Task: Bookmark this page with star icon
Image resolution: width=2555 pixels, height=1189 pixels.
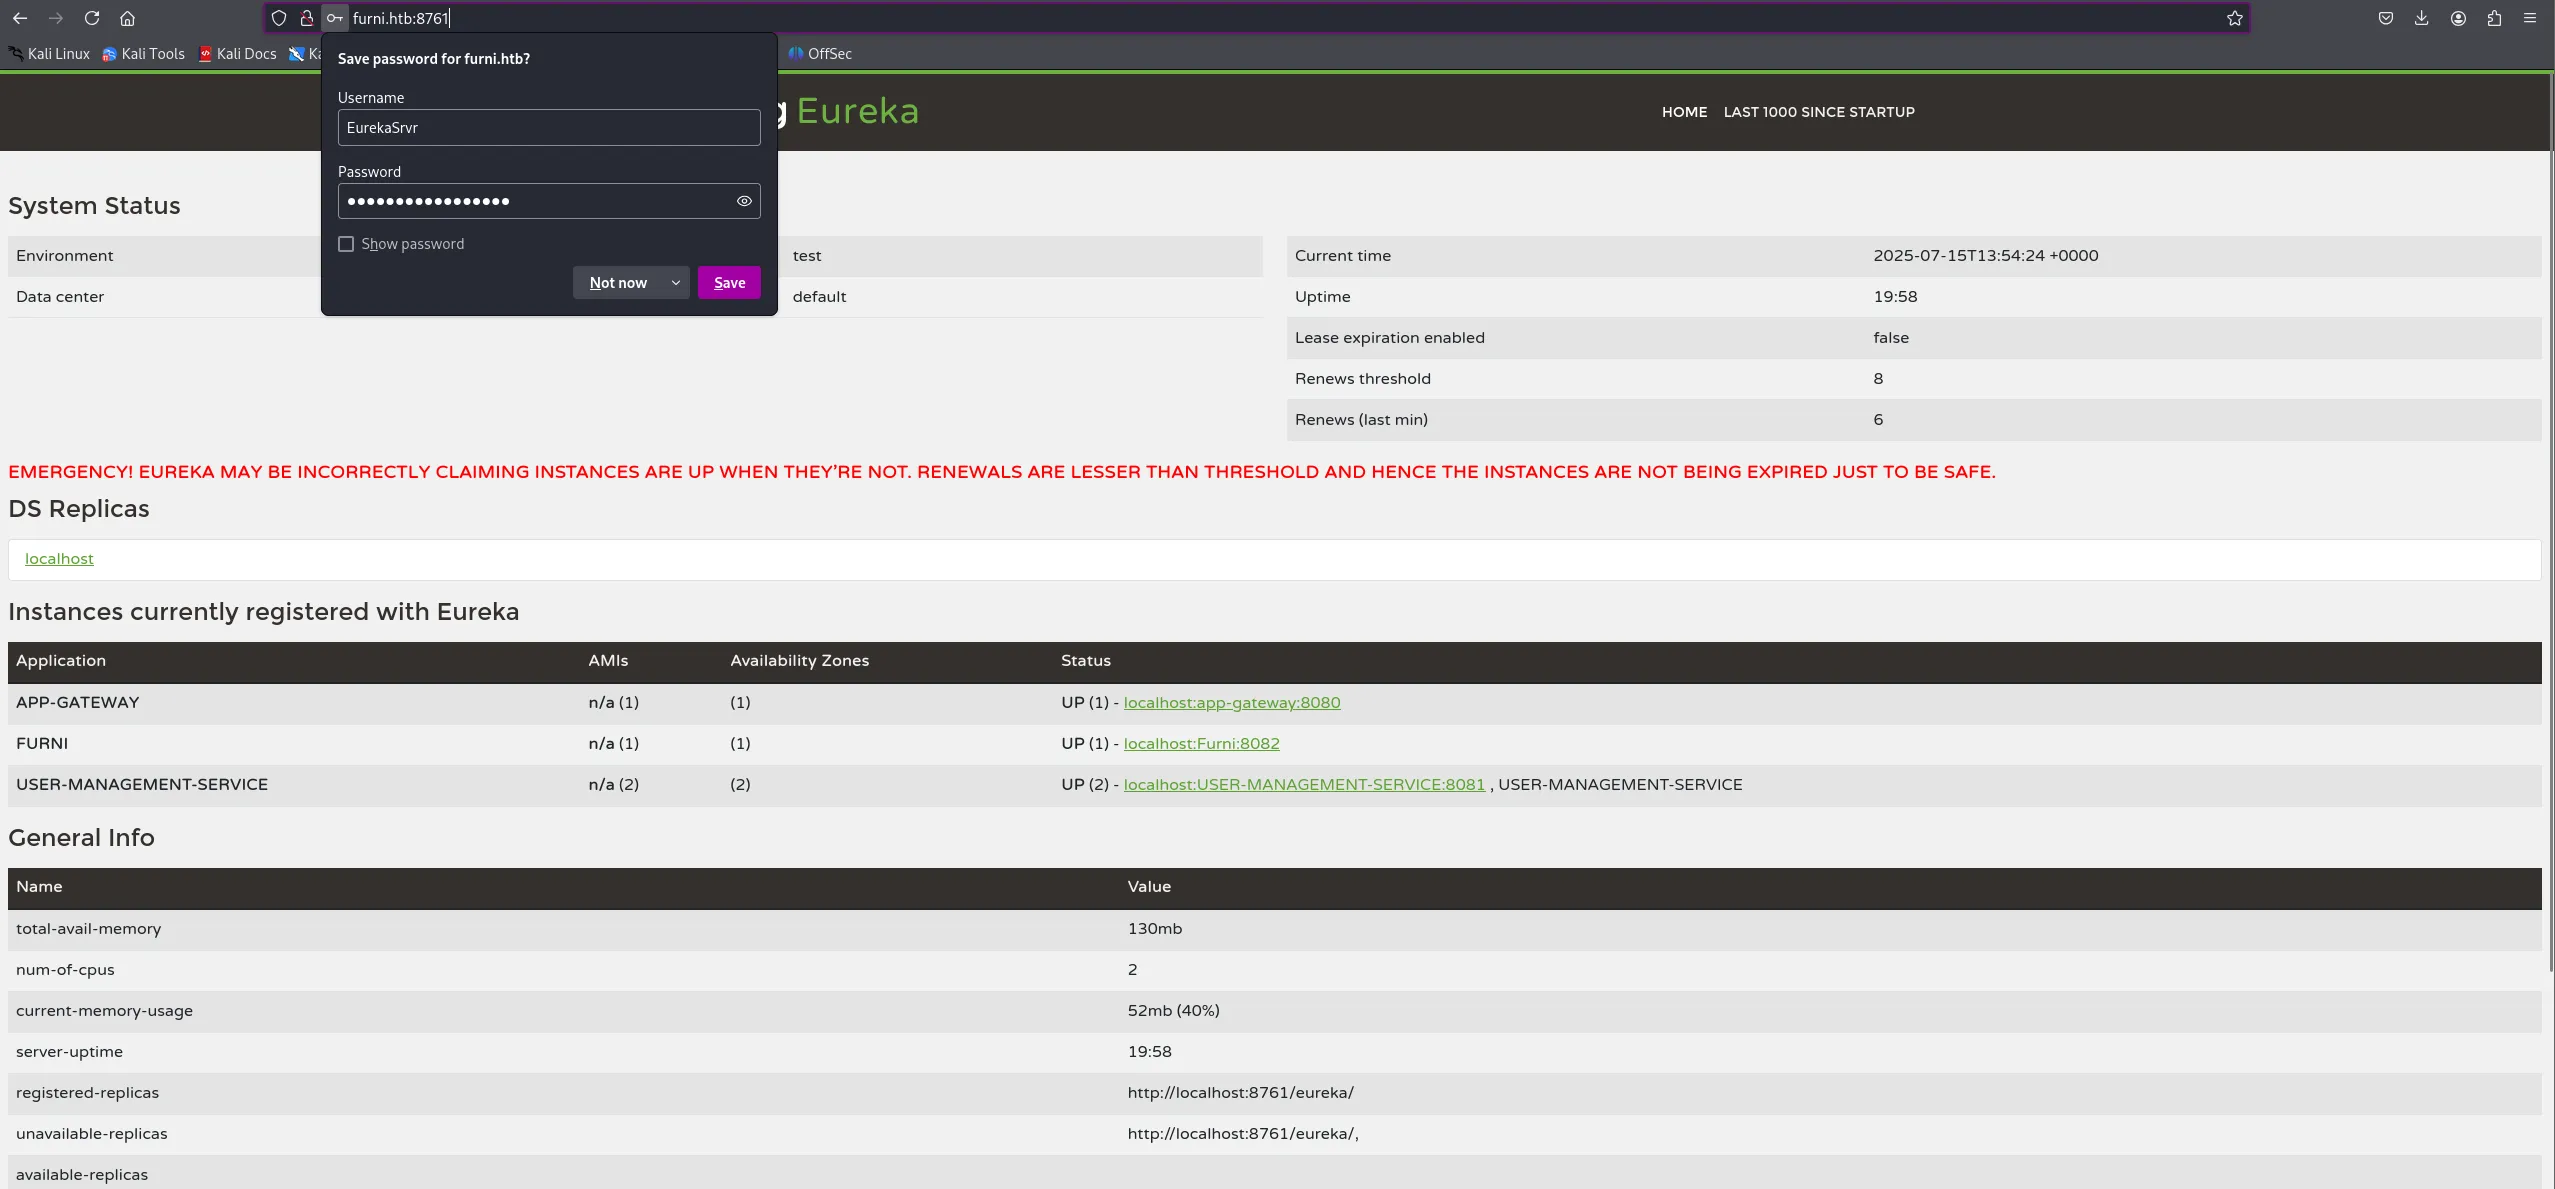Action: tap(2234, 18)
